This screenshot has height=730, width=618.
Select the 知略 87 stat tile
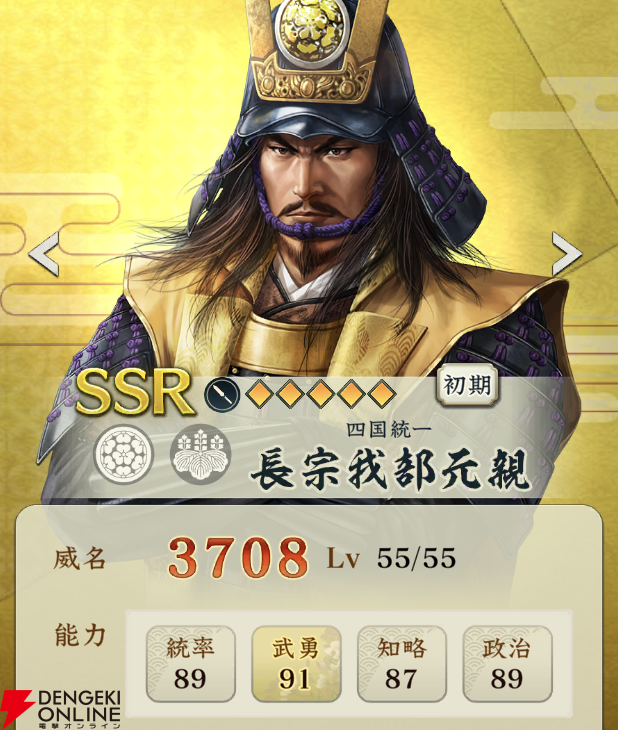401,663
